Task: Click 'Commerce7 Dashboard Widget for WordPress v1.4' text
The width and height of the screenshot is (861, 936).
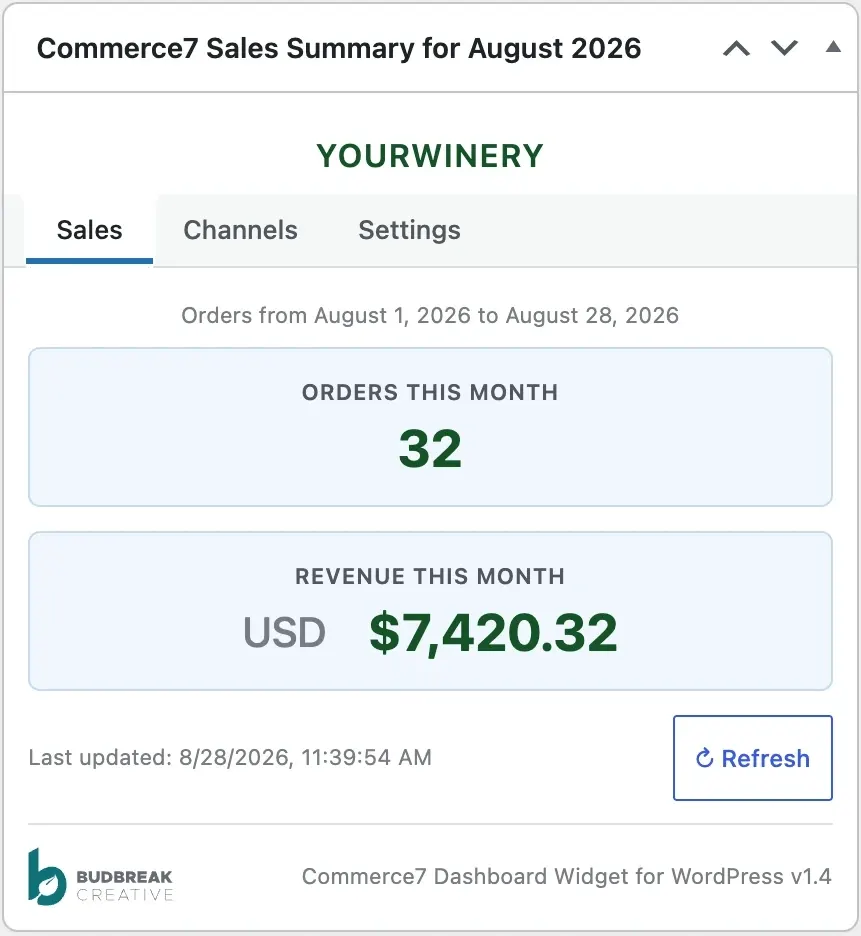Action: tap(567, 877)
